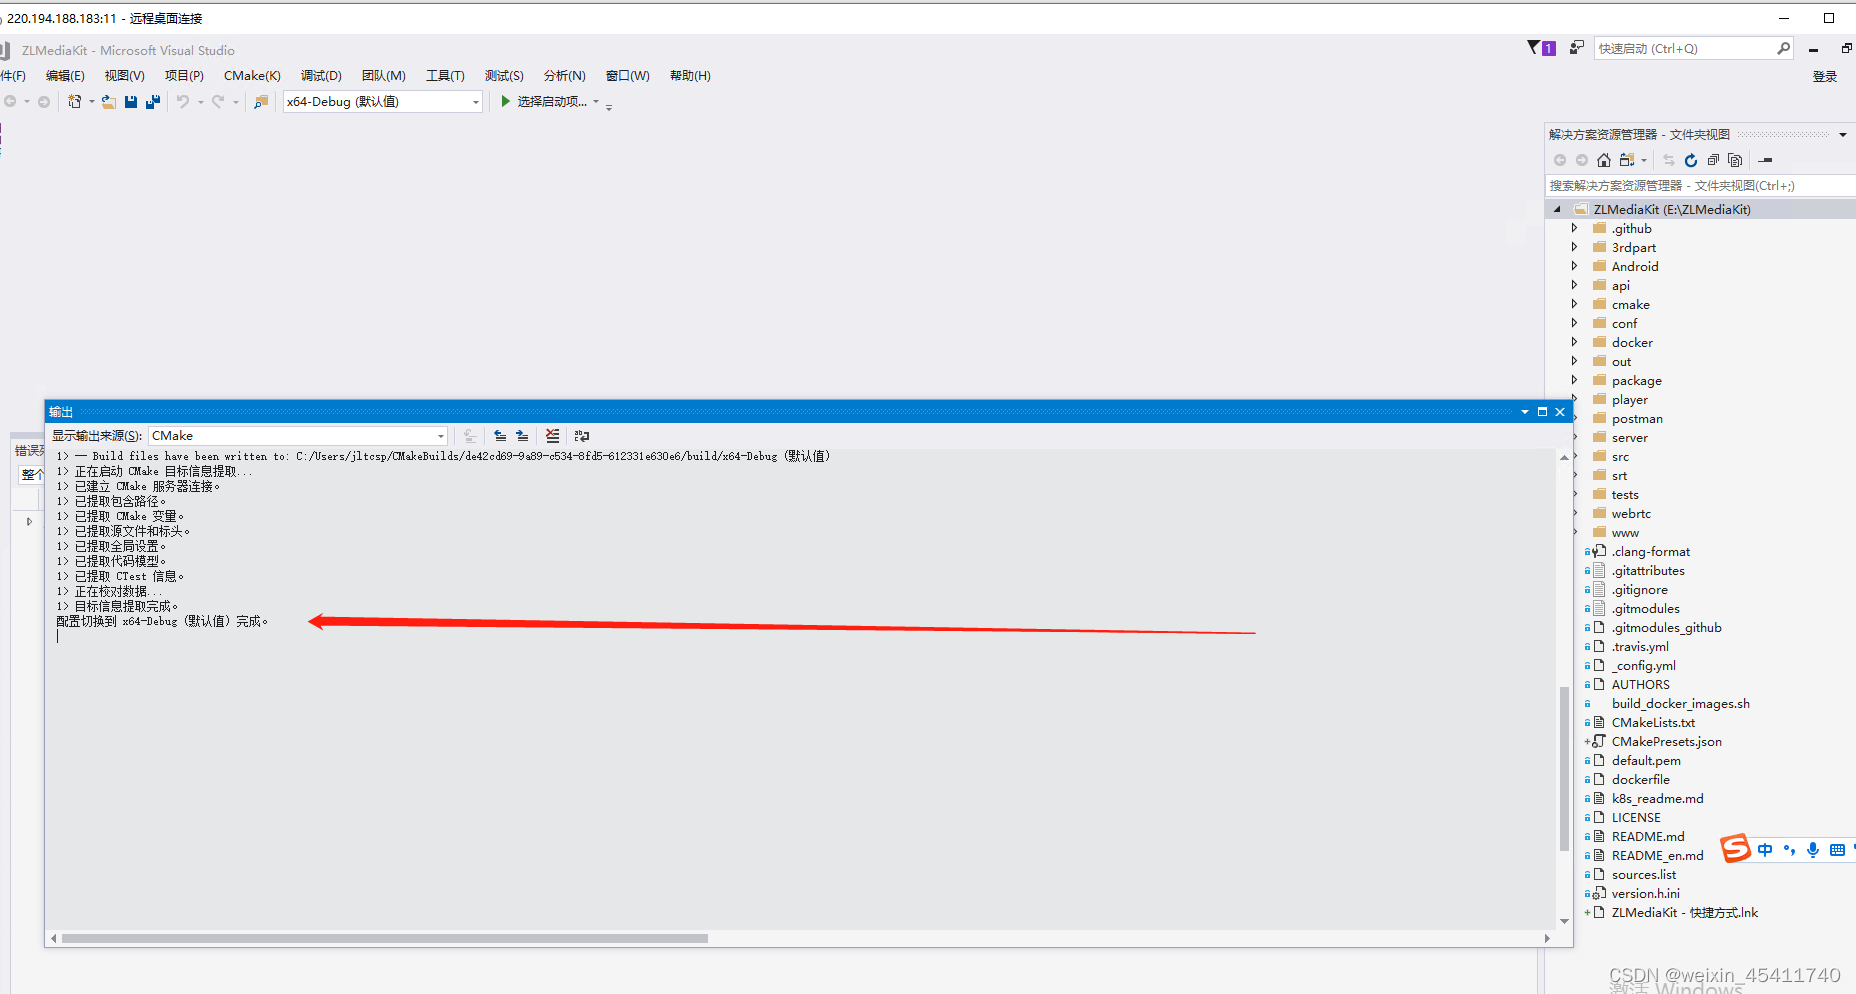This screenshot has width=1856, height=994.
Task: Click Previous Message icon in output panel
Action: 500,436
